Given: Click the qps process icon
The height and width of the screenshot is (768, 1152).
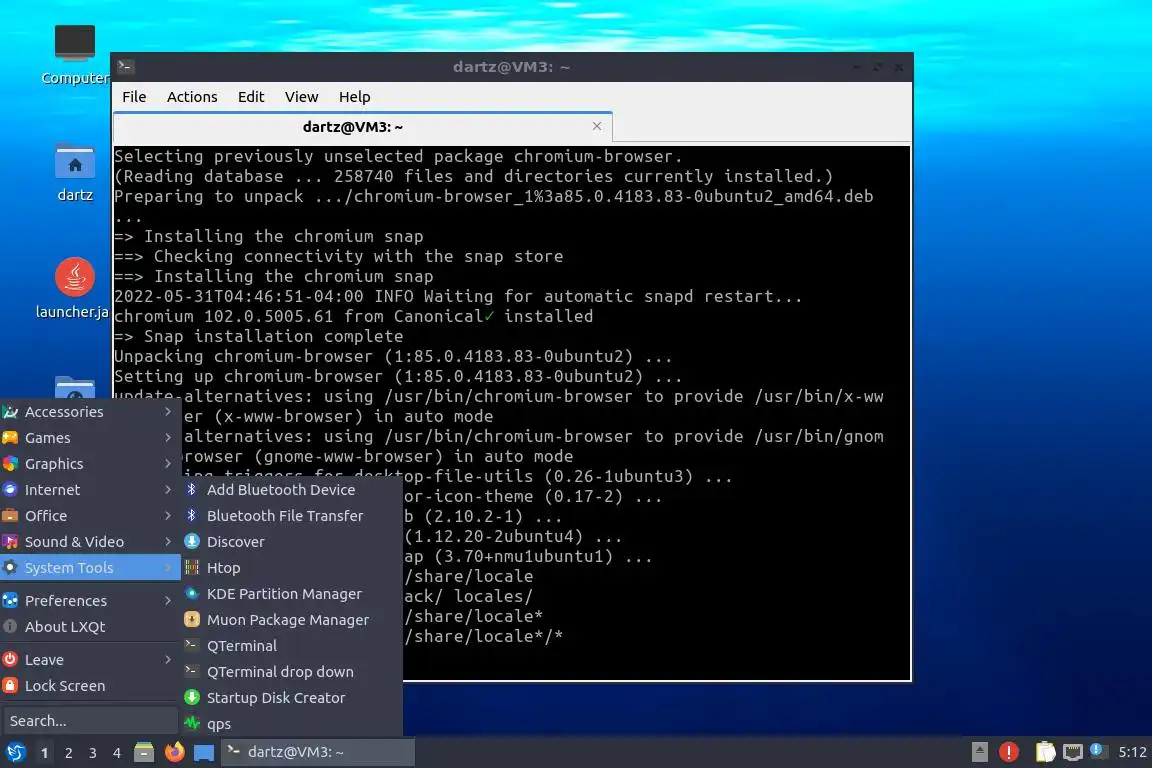Looking at the screenshot, I should pyautogui.click(x=192, y=723).
